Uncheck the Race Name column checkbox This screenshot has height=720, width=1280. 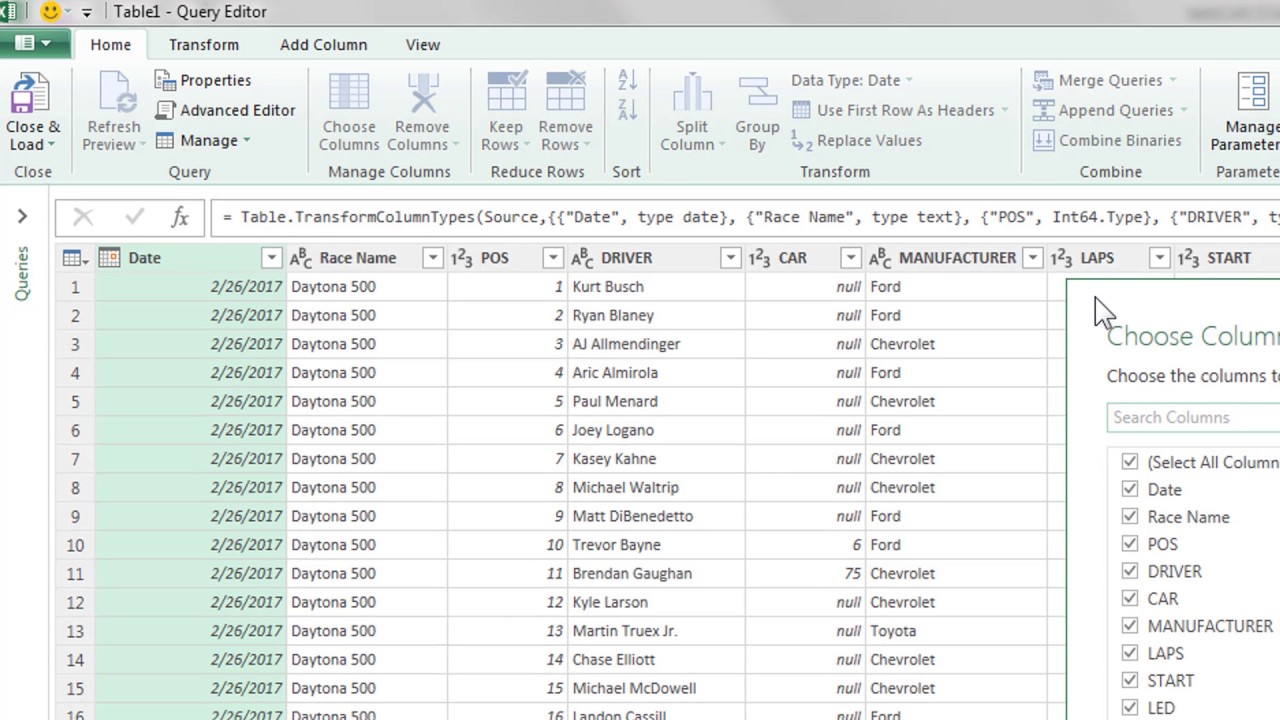[x=1130, y=517]
